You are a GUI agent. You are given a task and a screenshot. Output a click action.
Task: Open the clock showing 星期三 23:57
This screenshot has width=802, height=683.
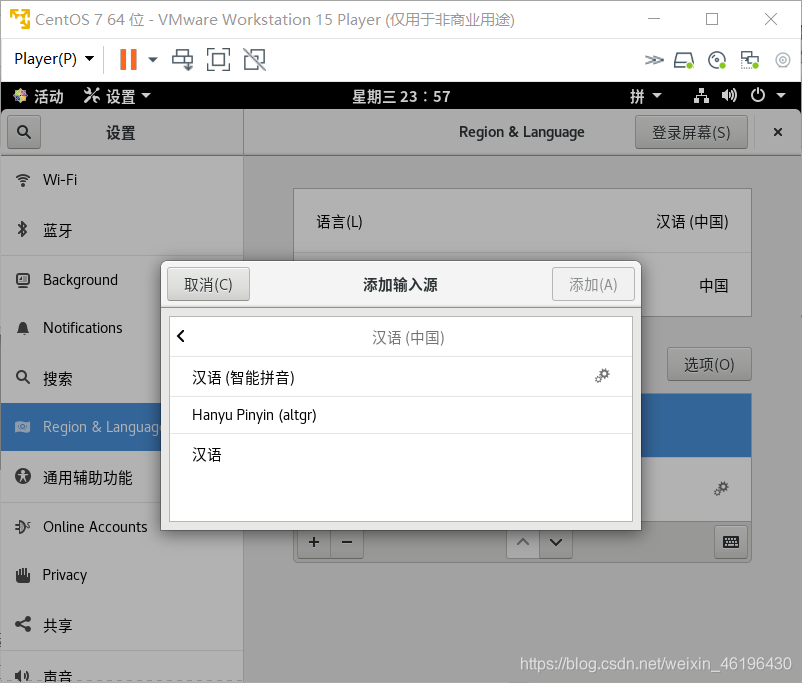point(401,96)
